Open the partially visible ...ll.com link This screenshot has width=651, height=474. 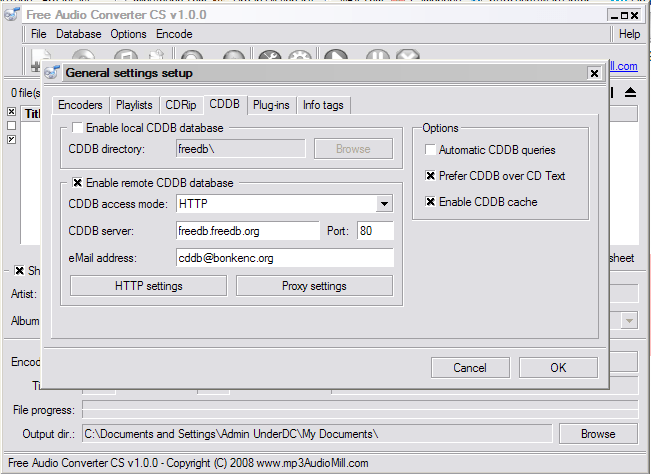(623, 66)
